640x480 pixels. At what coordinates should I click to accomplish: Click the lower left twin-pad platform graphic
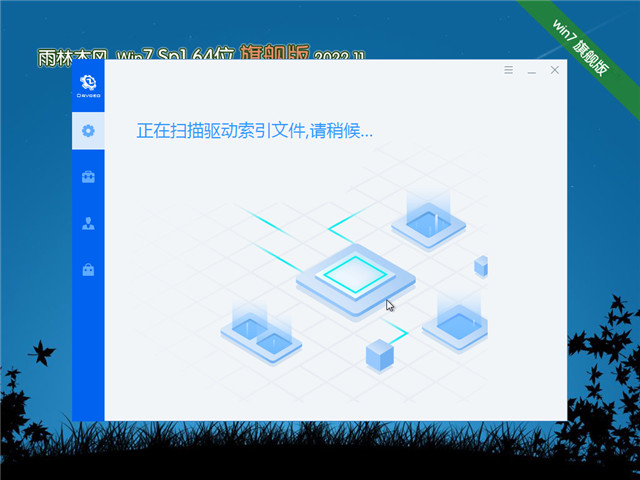tap(260, 335)
